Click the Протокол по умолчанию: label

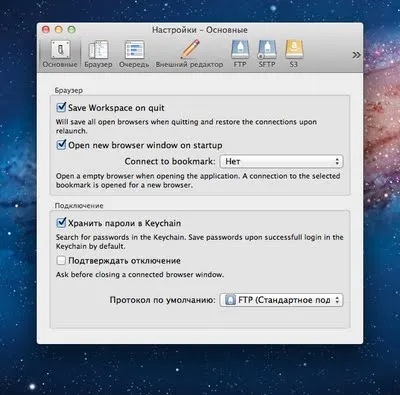point(163,300)
